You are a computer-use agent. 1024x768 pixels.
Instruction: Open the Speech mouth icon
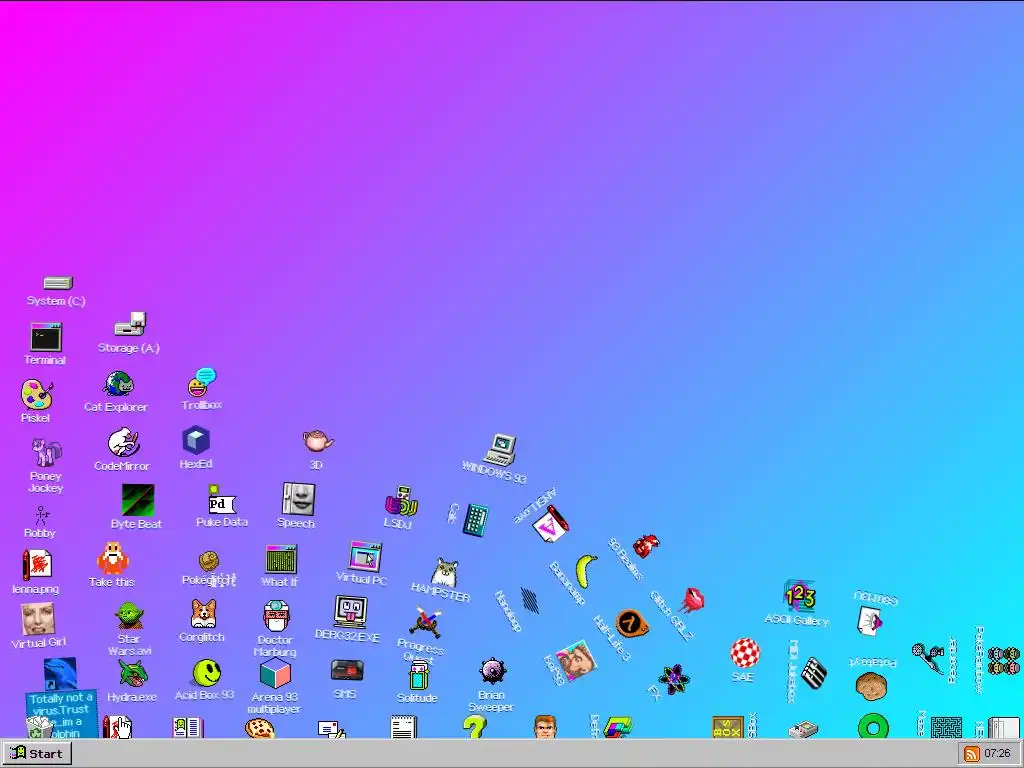[298, 500]
